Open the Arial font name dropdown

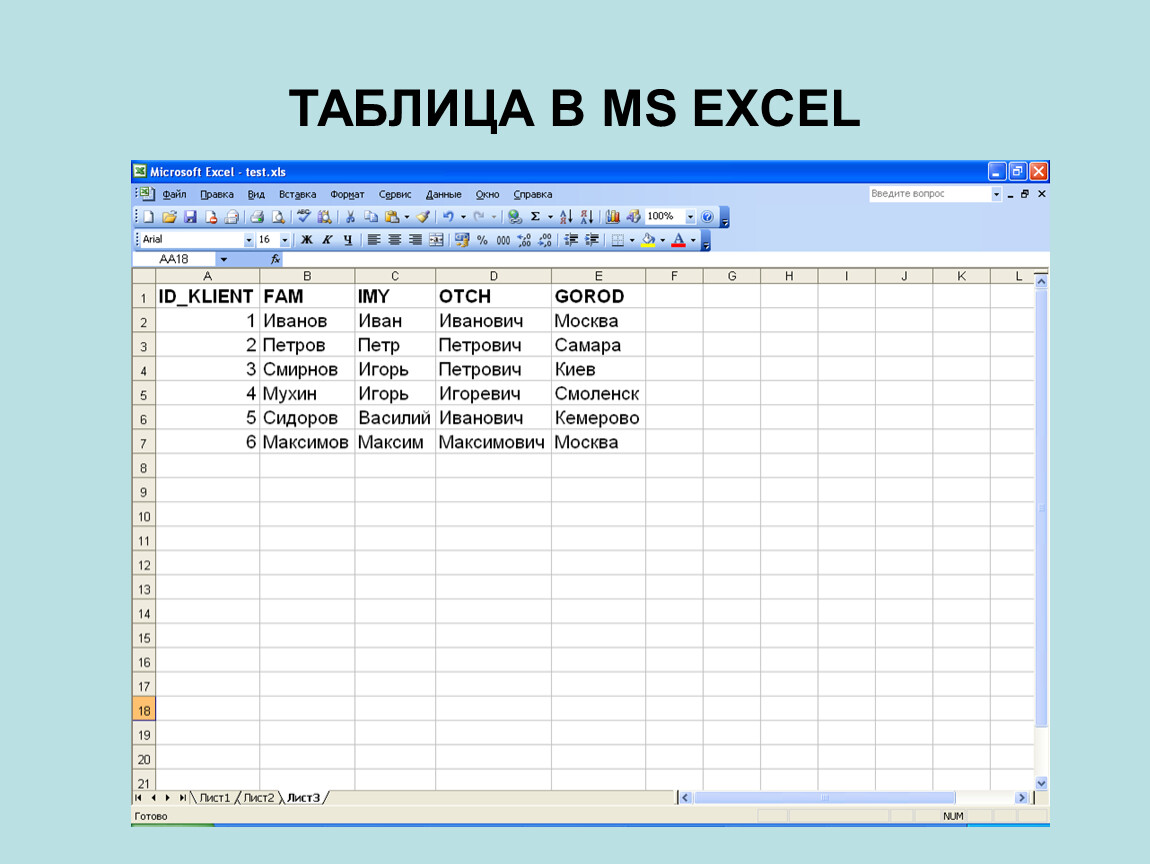pos(249,241)
